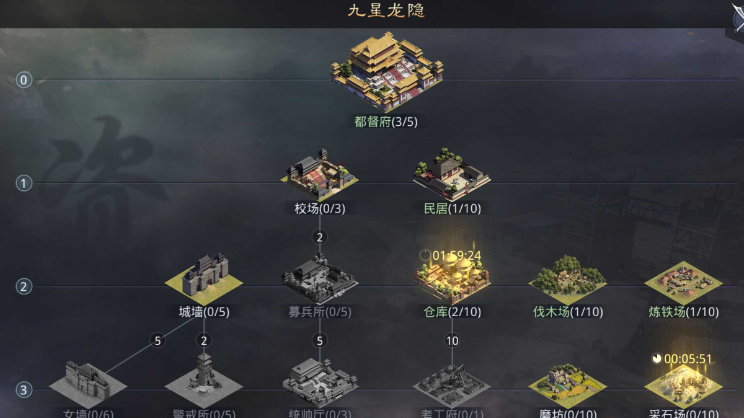Image resolution: width=744 pixels, height=418 pixels.
Task: Open the 校场 drill ground building
Action: (319, 174)
